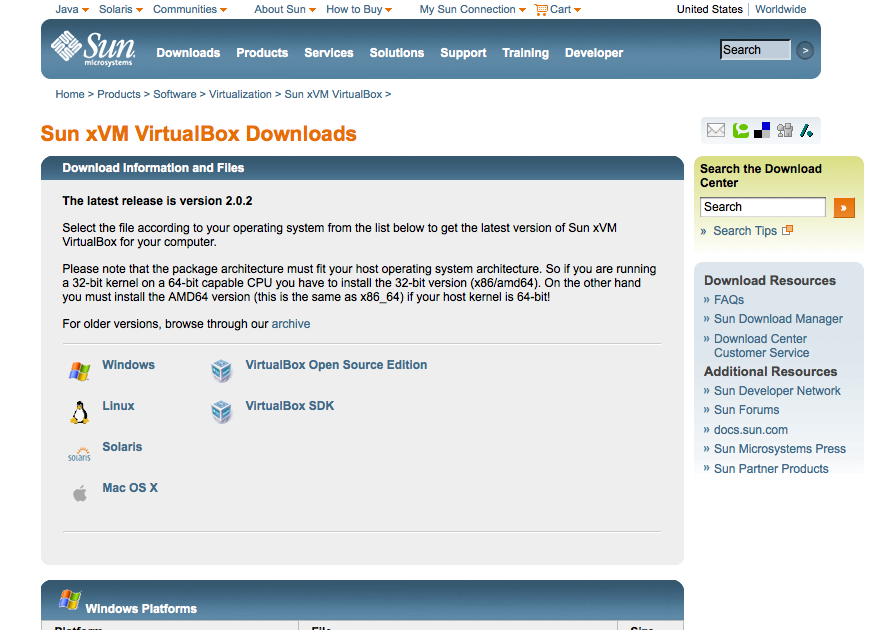The image size is (872, 630).
Task: Open the Sun Microsystems Press link
Action: [780, 449]
